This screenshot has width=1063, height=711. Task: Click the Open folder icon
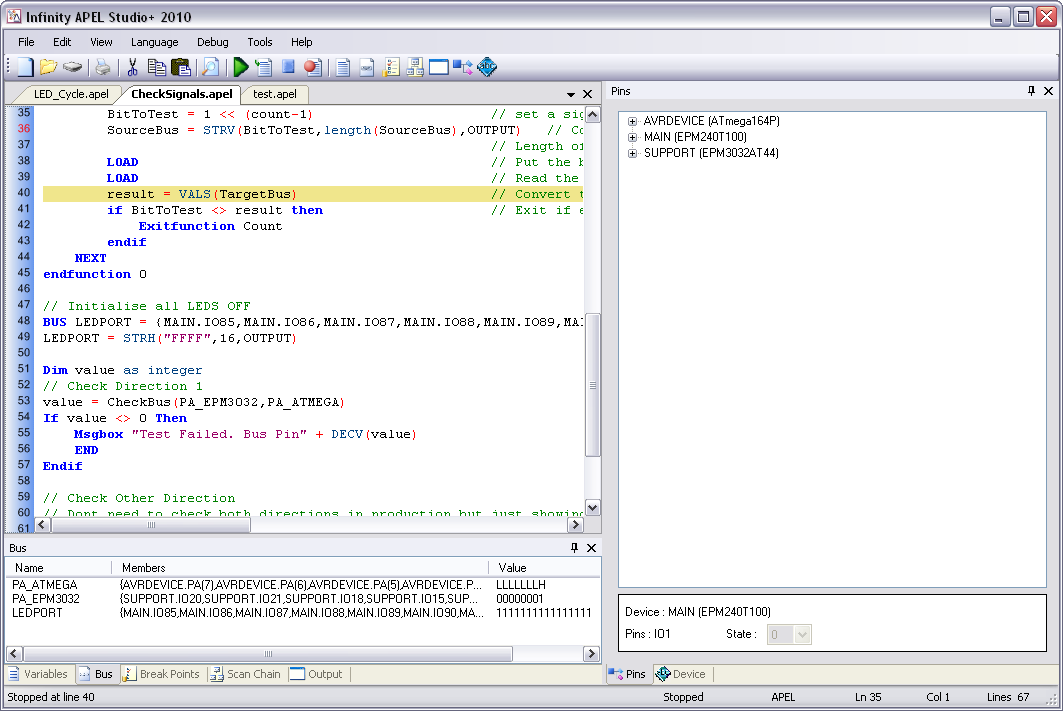point(48,68)
